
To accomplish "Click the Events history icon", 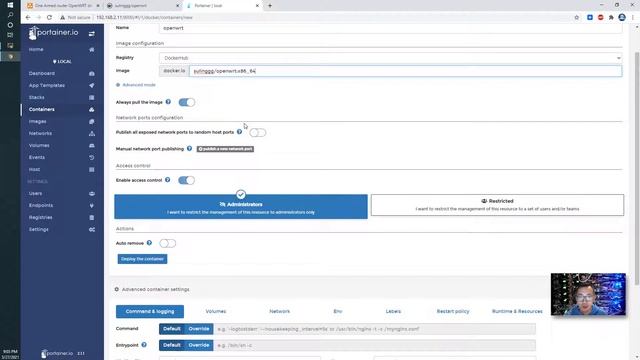I will coord(92,158).
